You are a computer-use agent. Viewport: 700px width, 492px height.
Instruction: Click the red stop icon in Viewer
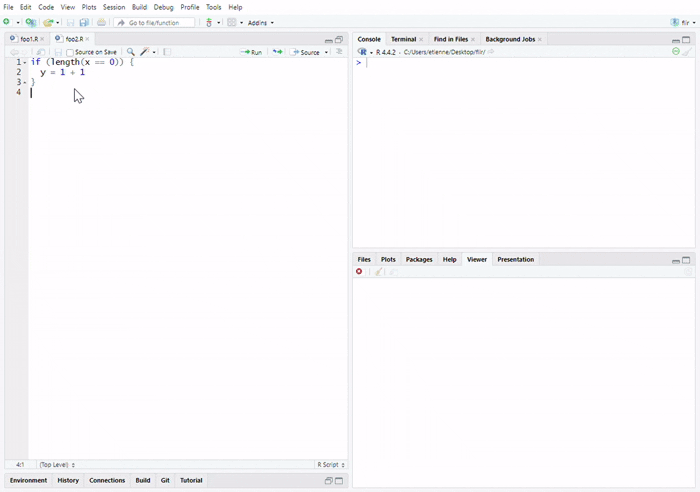click(359, 271)
